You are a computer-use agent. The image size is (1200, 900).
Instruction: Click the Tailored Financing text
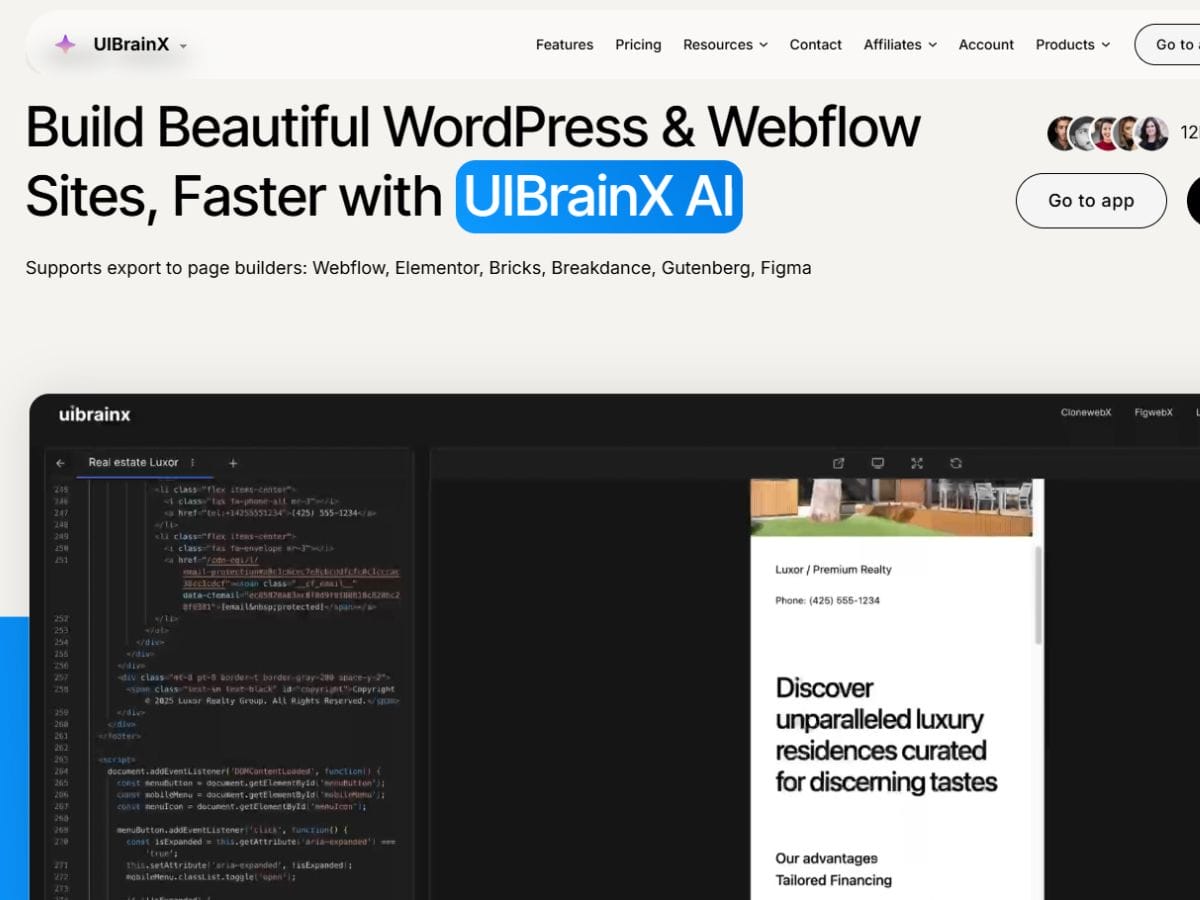833,880
